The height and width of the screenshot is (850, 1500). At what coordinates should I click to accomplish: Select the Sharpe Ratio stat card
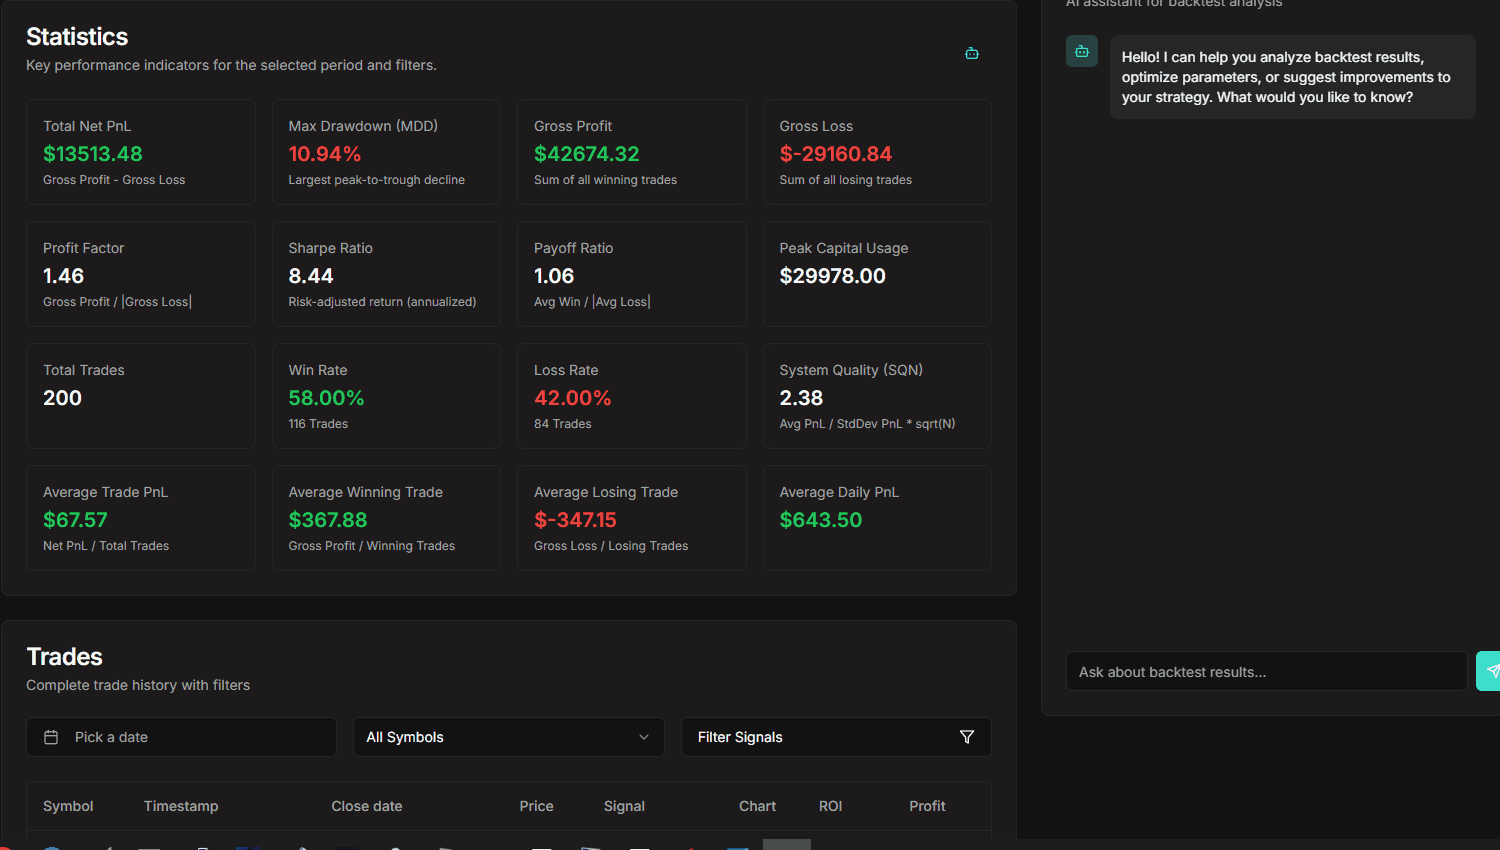tap(386, 274)
